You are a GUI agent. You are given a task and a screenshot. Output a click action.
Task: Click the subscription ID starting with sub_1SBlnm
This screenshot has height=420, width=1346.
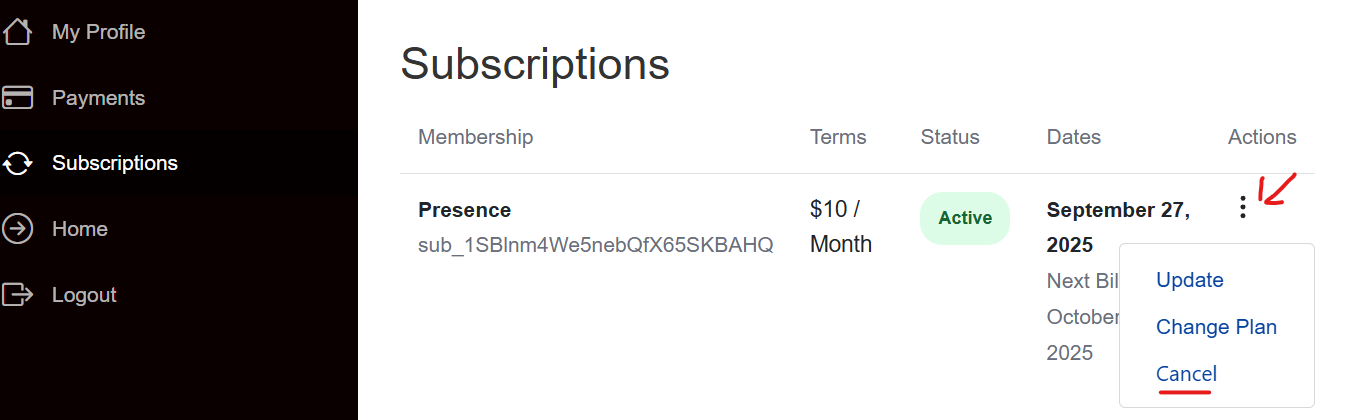[x=595, y=245]
